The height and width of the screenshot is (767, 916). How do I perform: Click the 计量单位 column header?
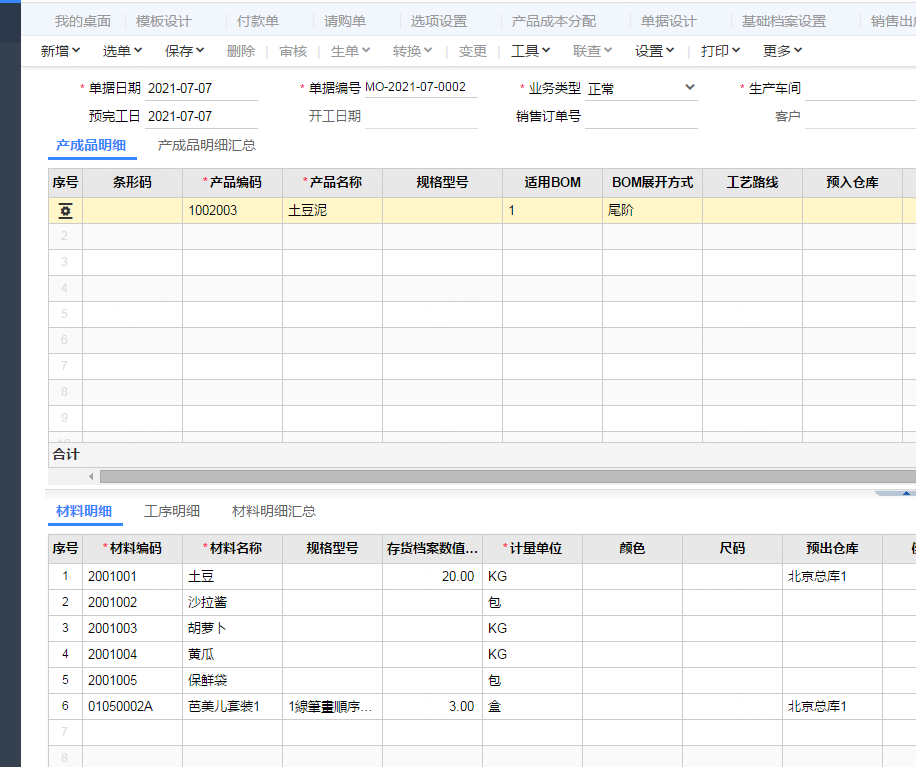(x=533, y=548)
